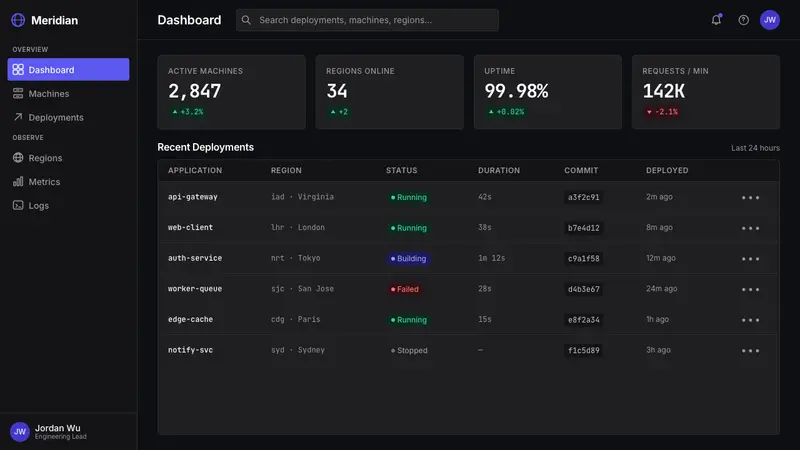This screenshot has height=450, width=800.
Task: Click commit hash b7e4d12
Action: [584, 228]
